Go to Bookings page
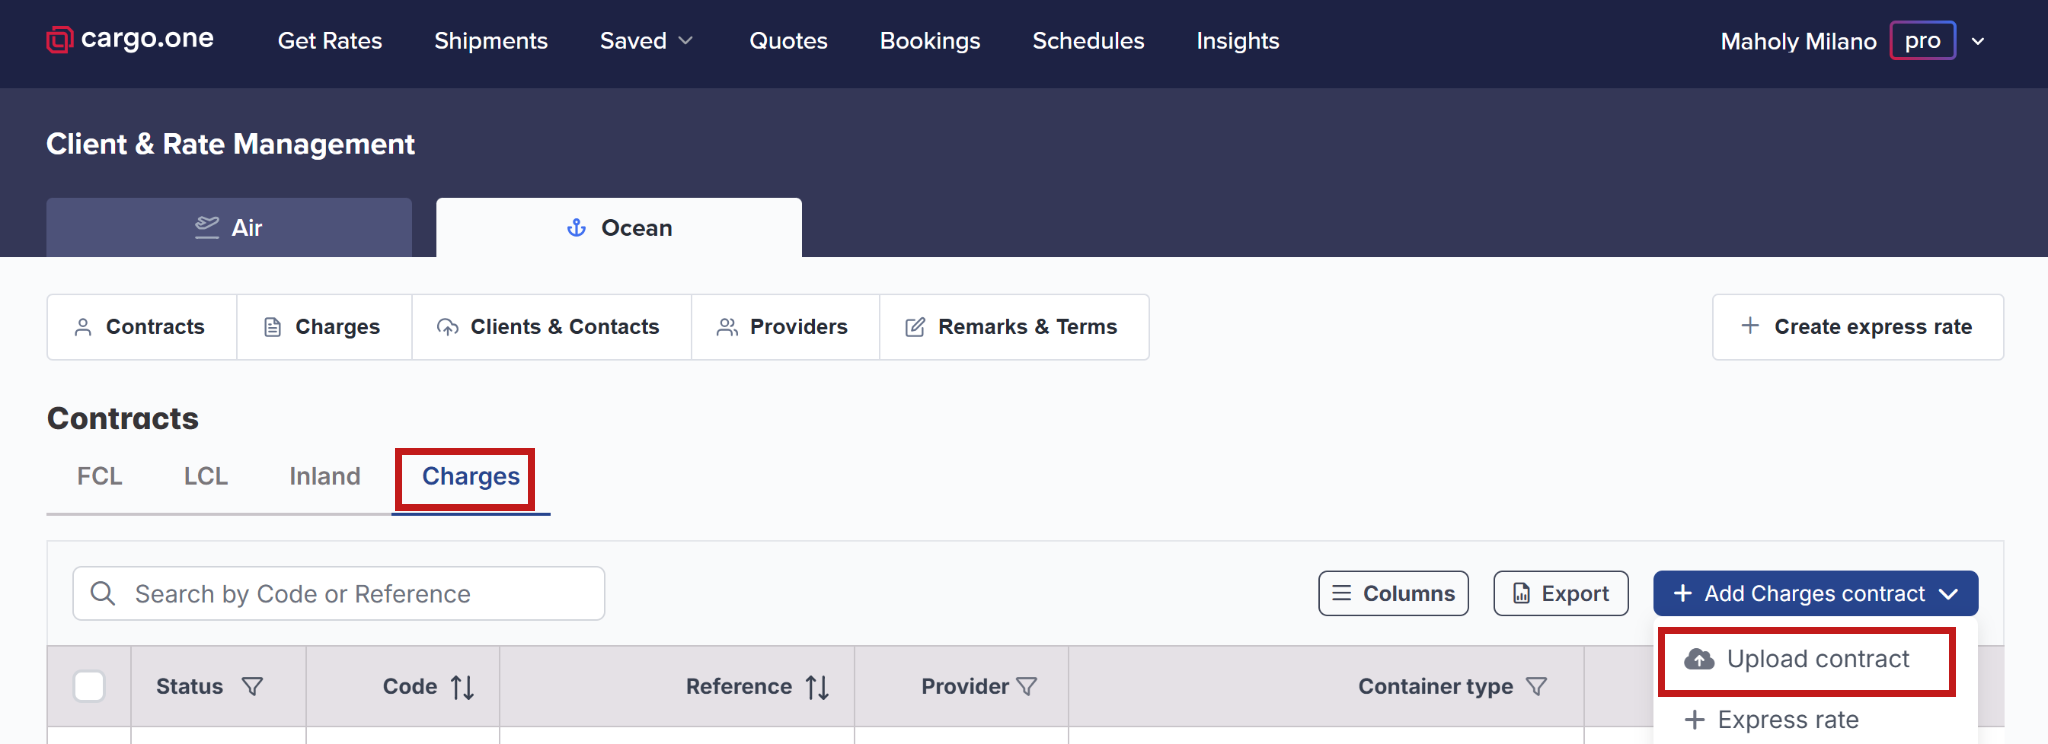Image resolution: width=2048 pixels, height=744 pixels. pyautogui.click(x=930, y=41)
